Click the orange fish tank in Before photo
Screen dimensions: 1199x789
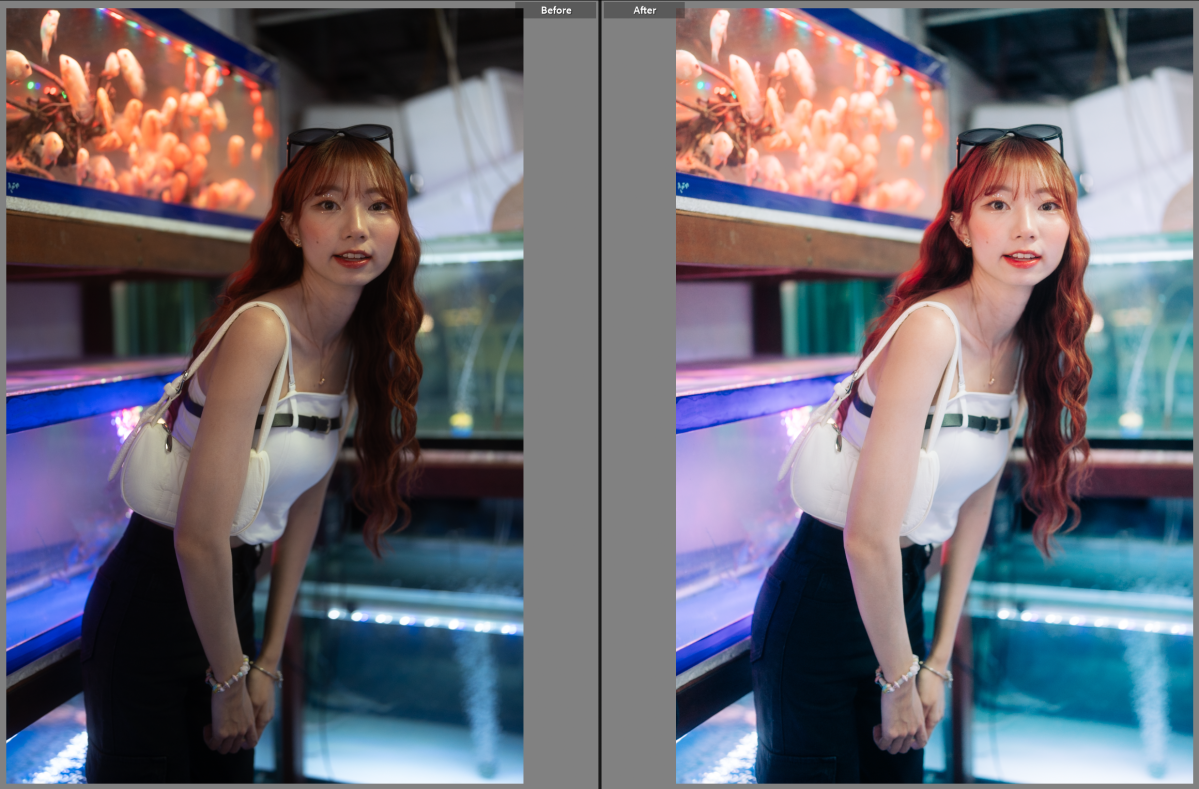point(140,110)
